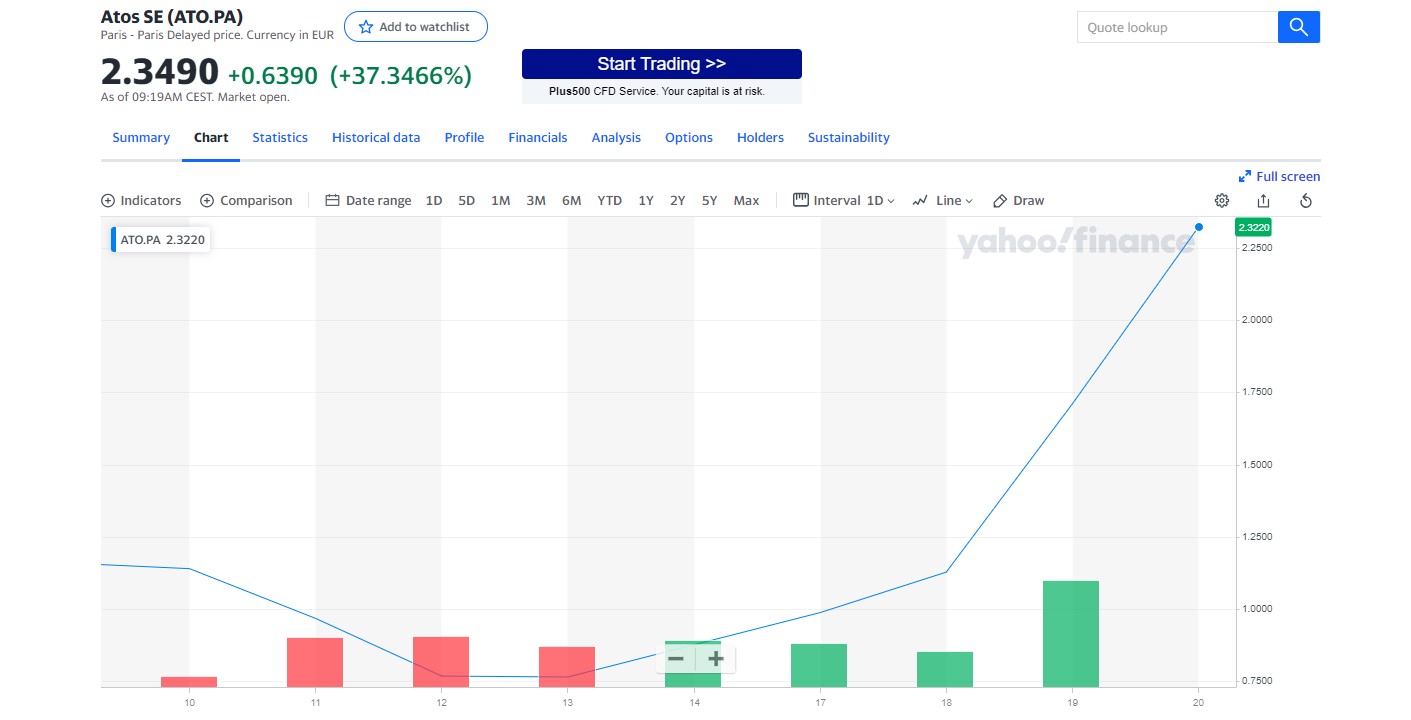Add an indicator via Indicators button
Image resolution: width=1411 pixels, height=720 pixels.
click(141, 201)
